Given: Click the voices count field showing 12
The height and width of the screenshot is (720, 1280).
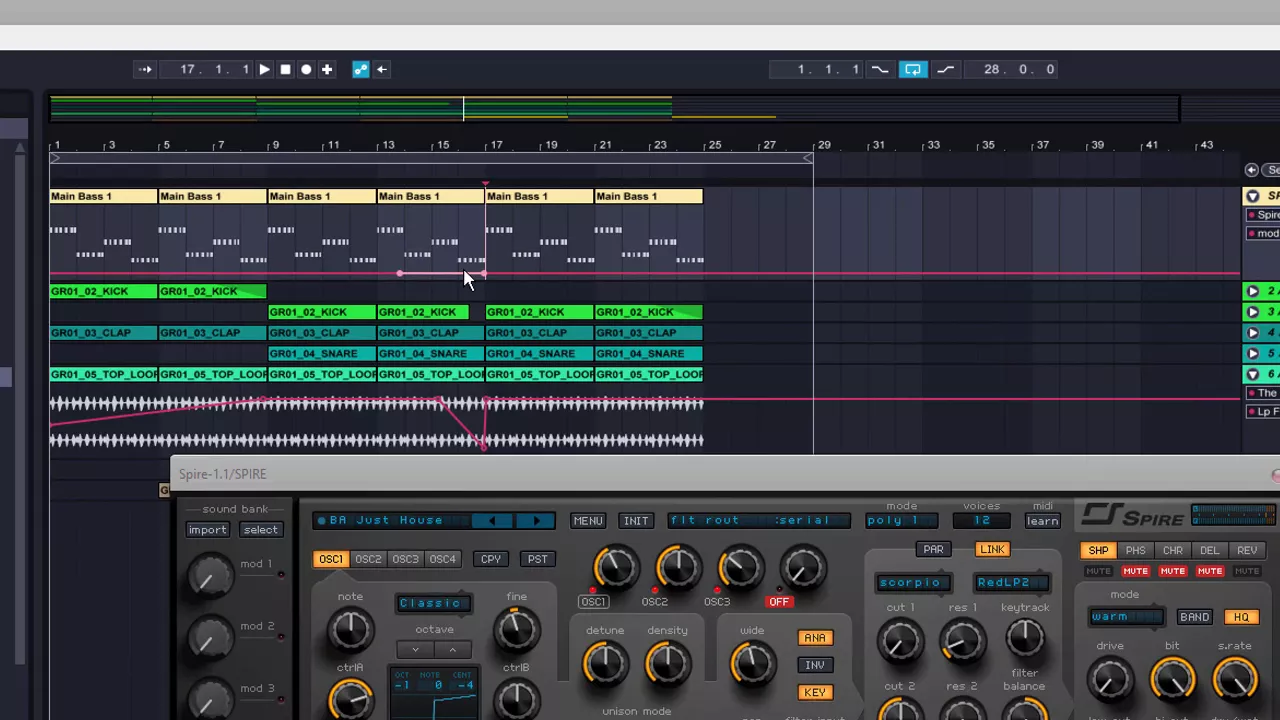Looking at the screenshot, I should click(x=981, y=520).
